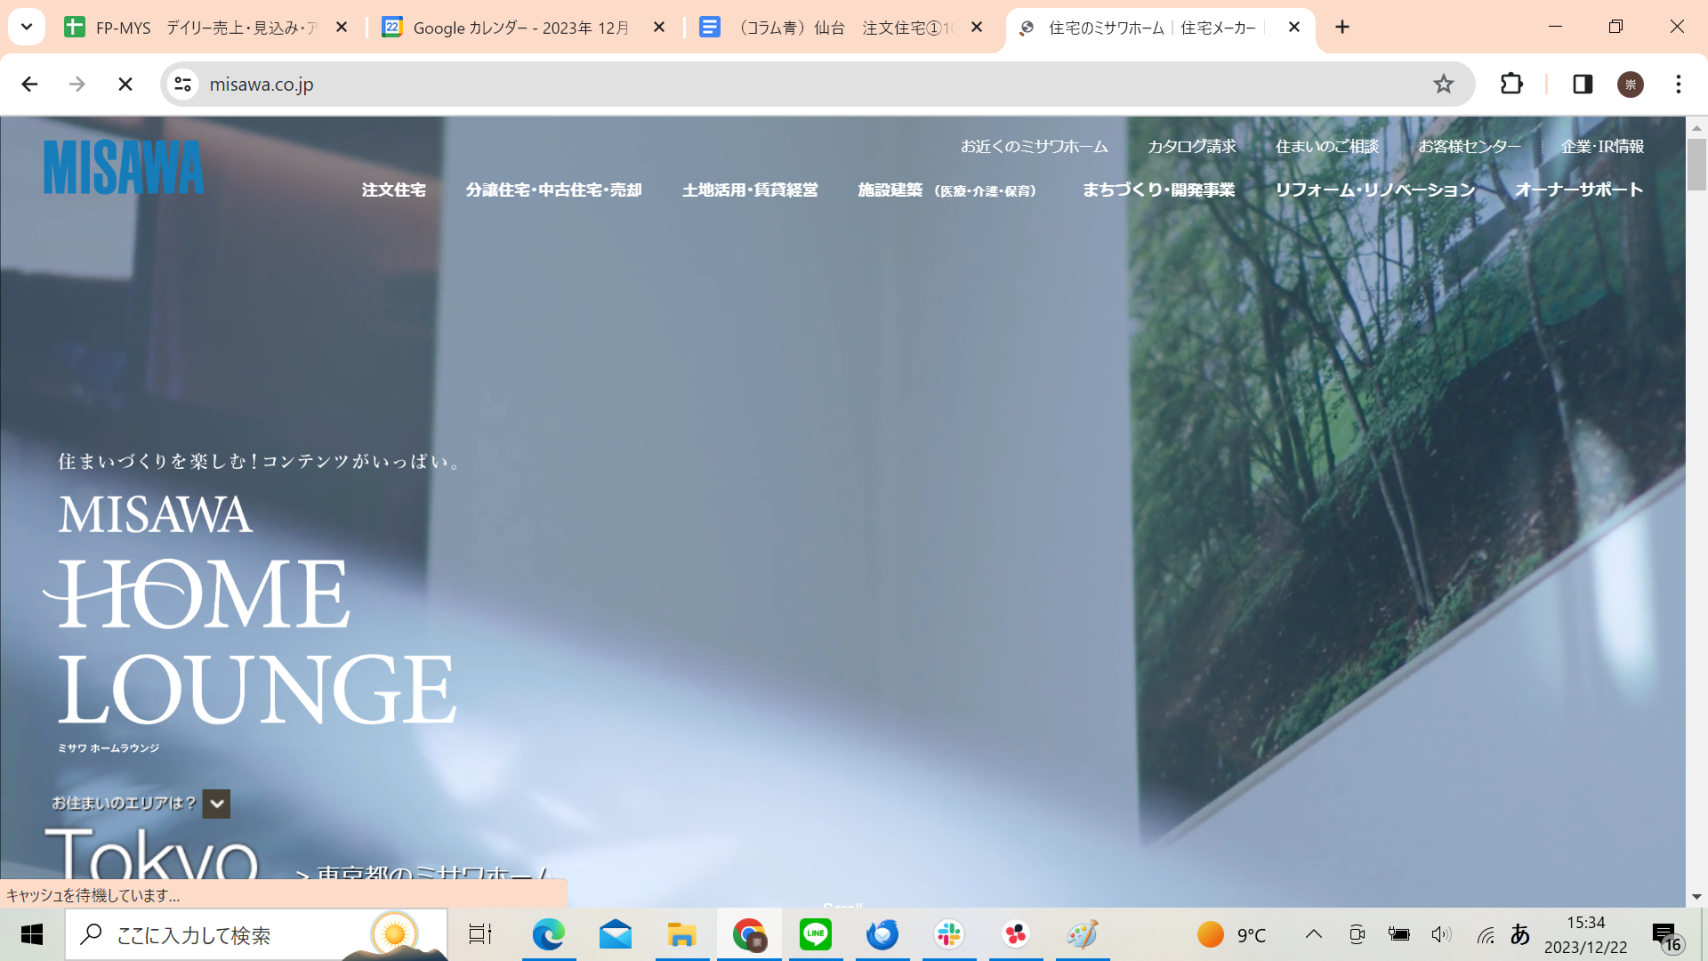1708x961 pixels.
Task: Open Thunderbird from taskbar
Action: pos(882,935)
